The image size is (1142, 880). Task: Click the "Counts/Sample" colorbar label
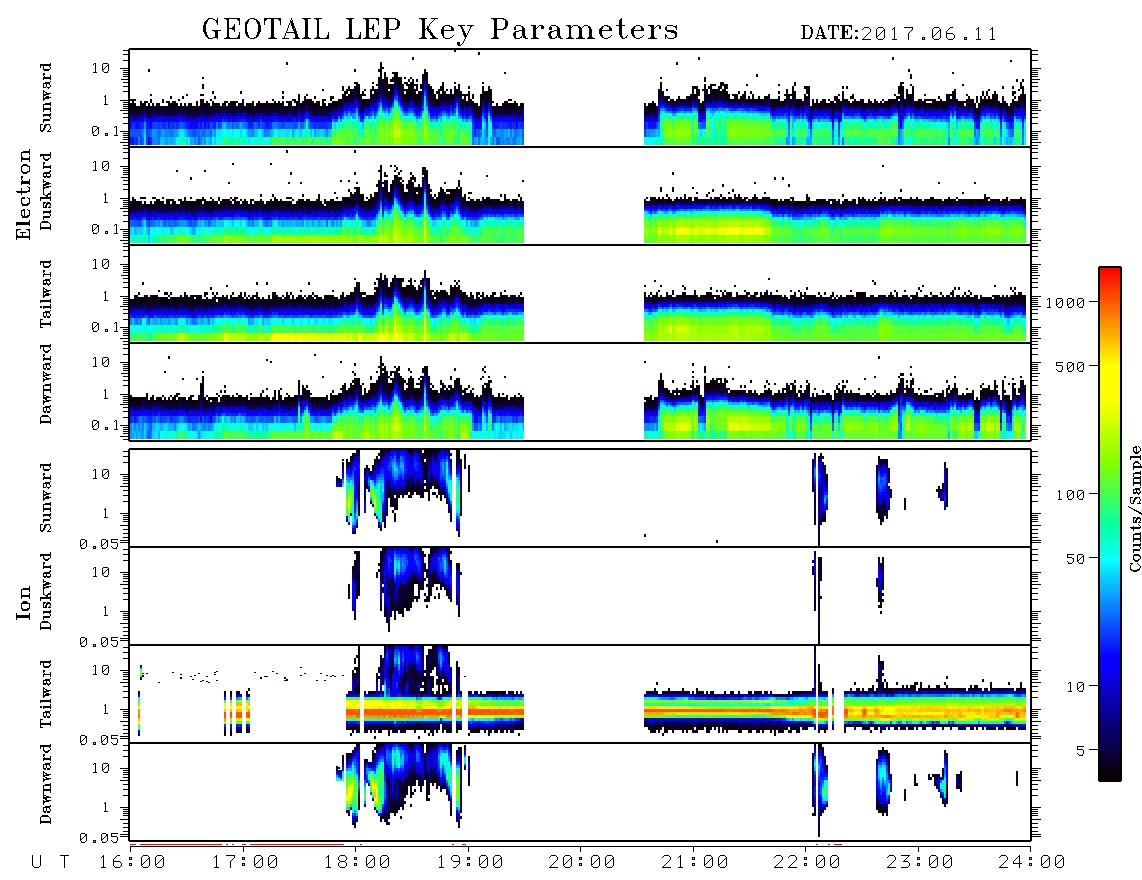(x=1134, y=508)
